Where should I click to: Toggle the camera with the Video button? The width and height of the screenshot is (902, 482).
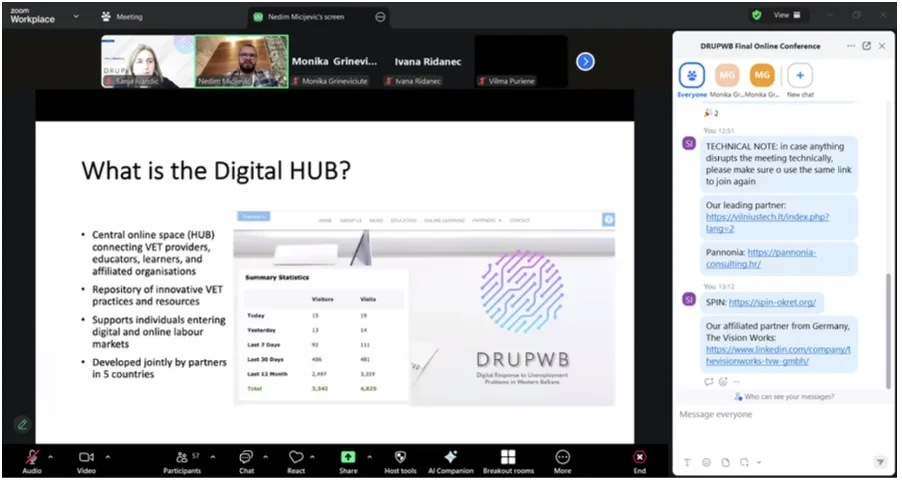86,458
